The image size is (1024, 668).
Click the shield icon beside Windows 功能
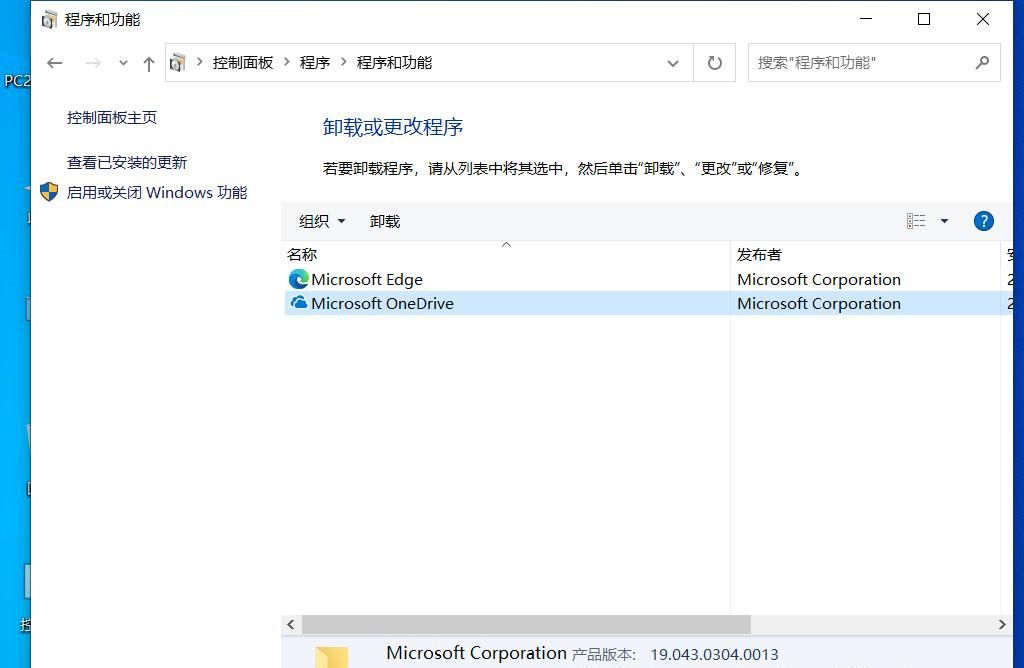coord(49,192)
